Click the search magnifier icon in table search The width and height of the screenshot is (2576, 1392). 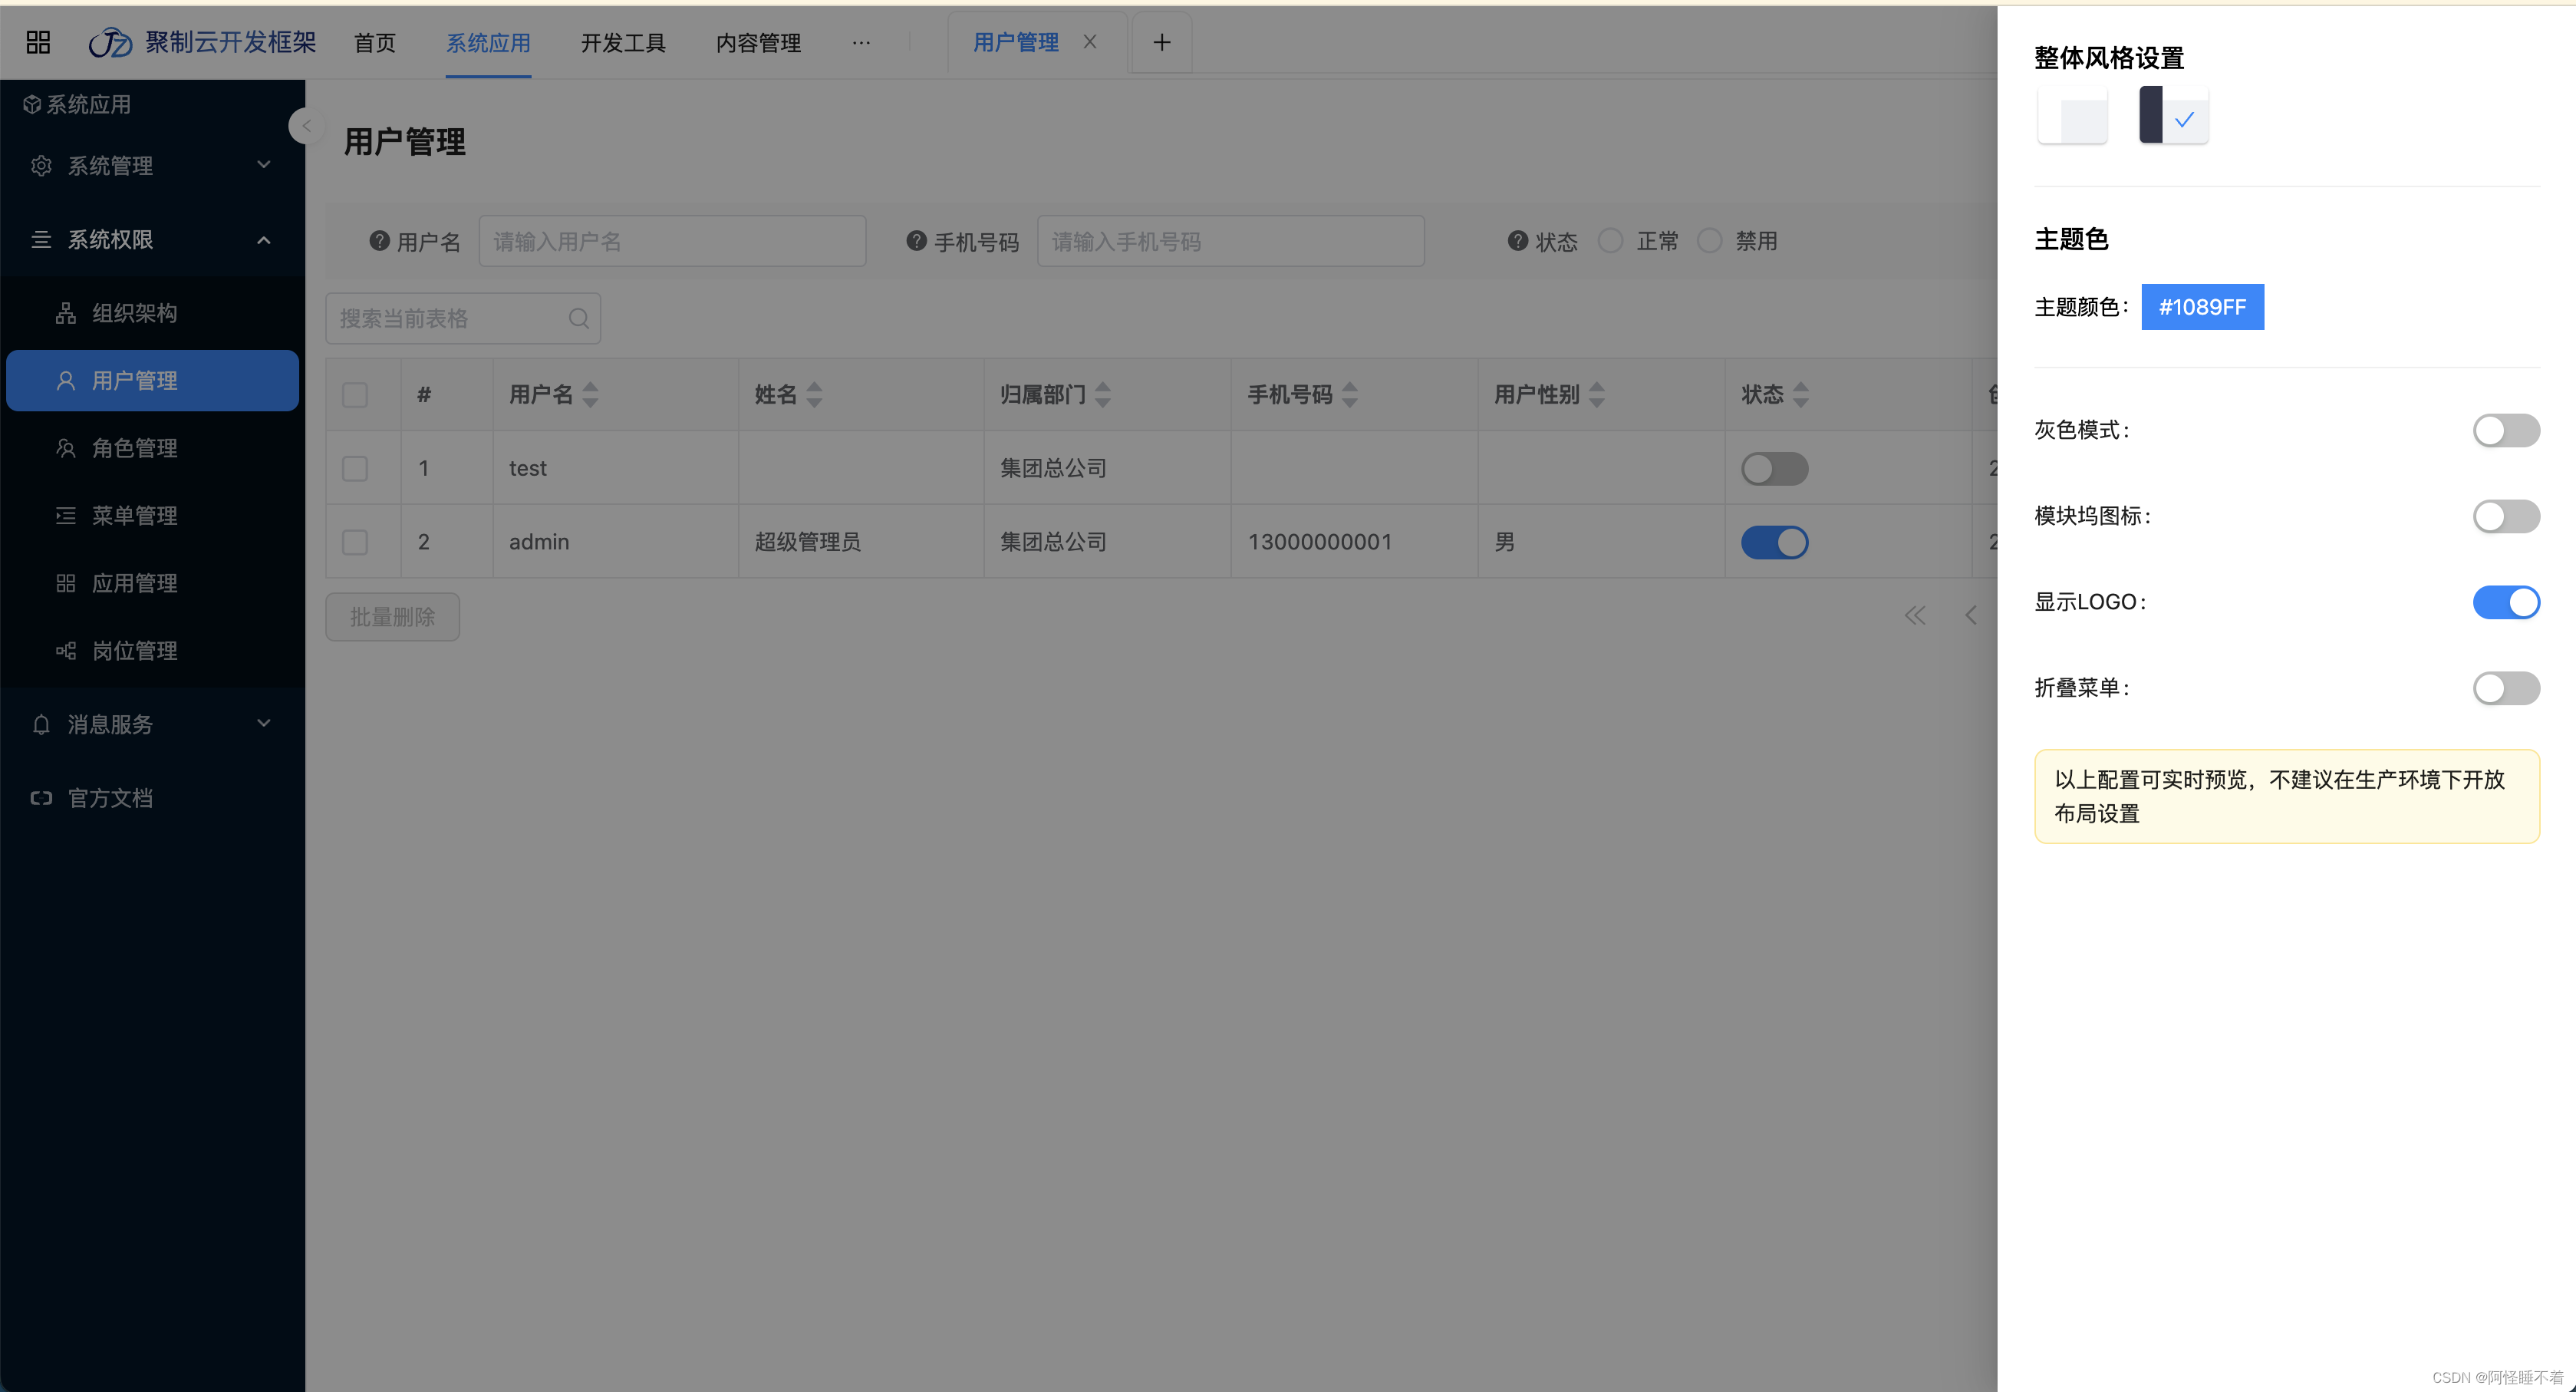[579, 318]
